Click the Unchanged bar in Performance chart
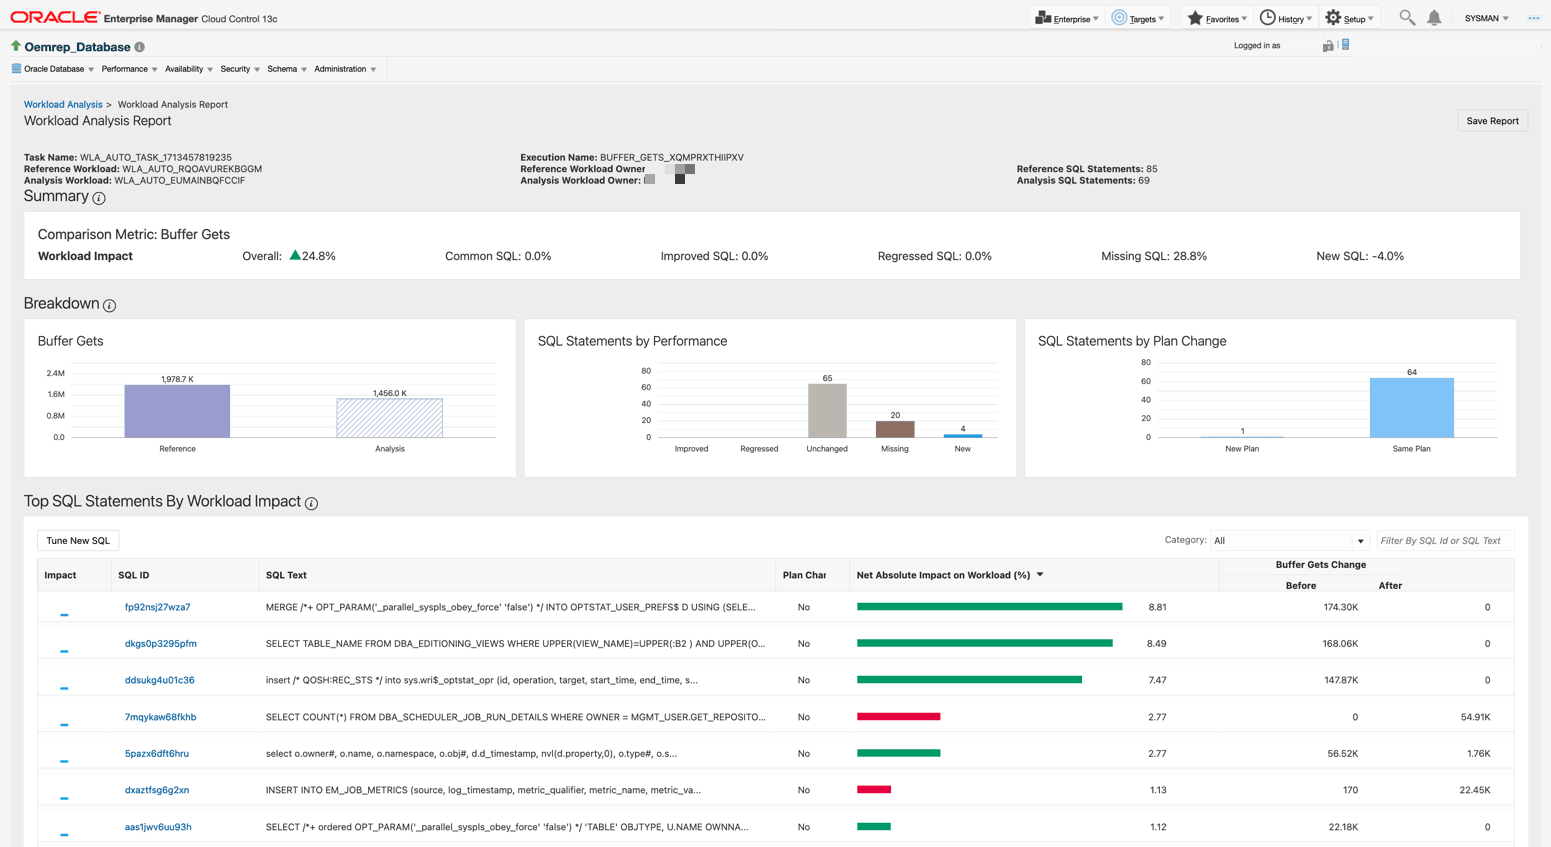 click(x=827, y=410)
